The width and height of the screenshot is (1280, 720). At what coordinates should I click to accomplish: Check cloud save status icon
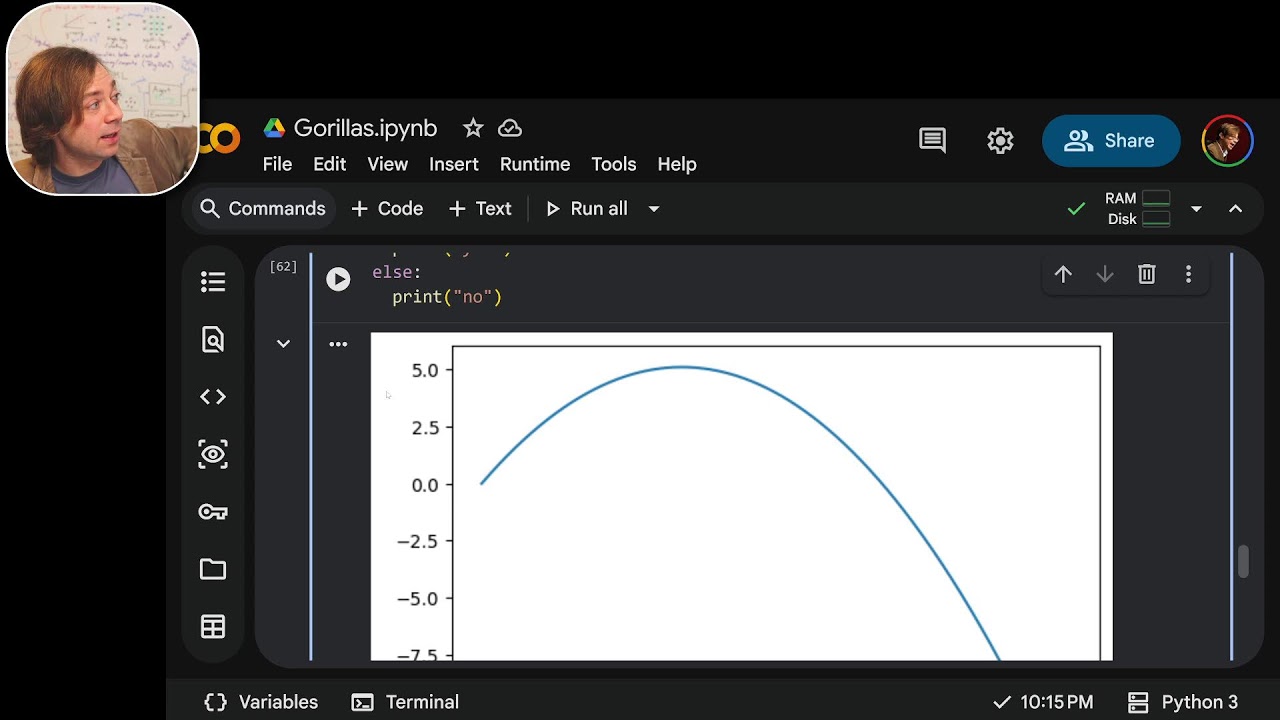tap(510, 128)
